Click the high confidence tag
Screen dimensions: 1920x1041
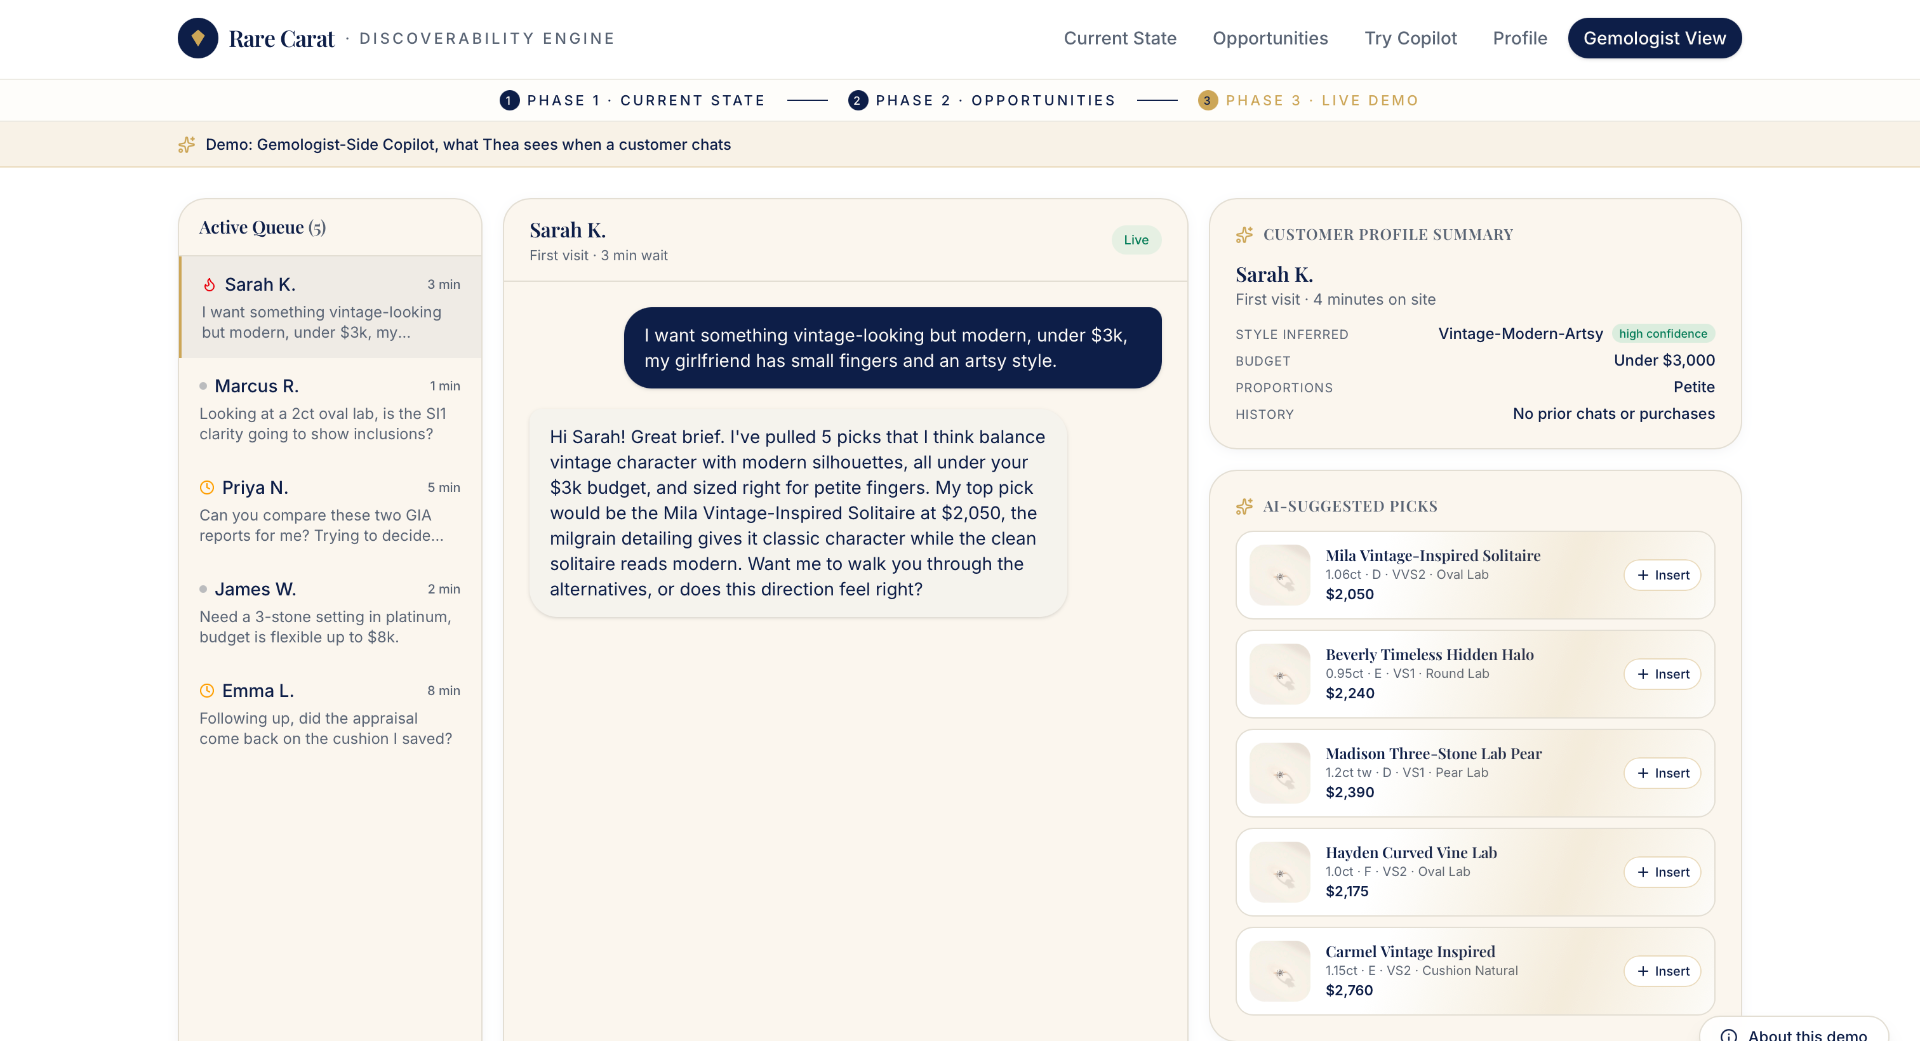tap(1663, 334)
